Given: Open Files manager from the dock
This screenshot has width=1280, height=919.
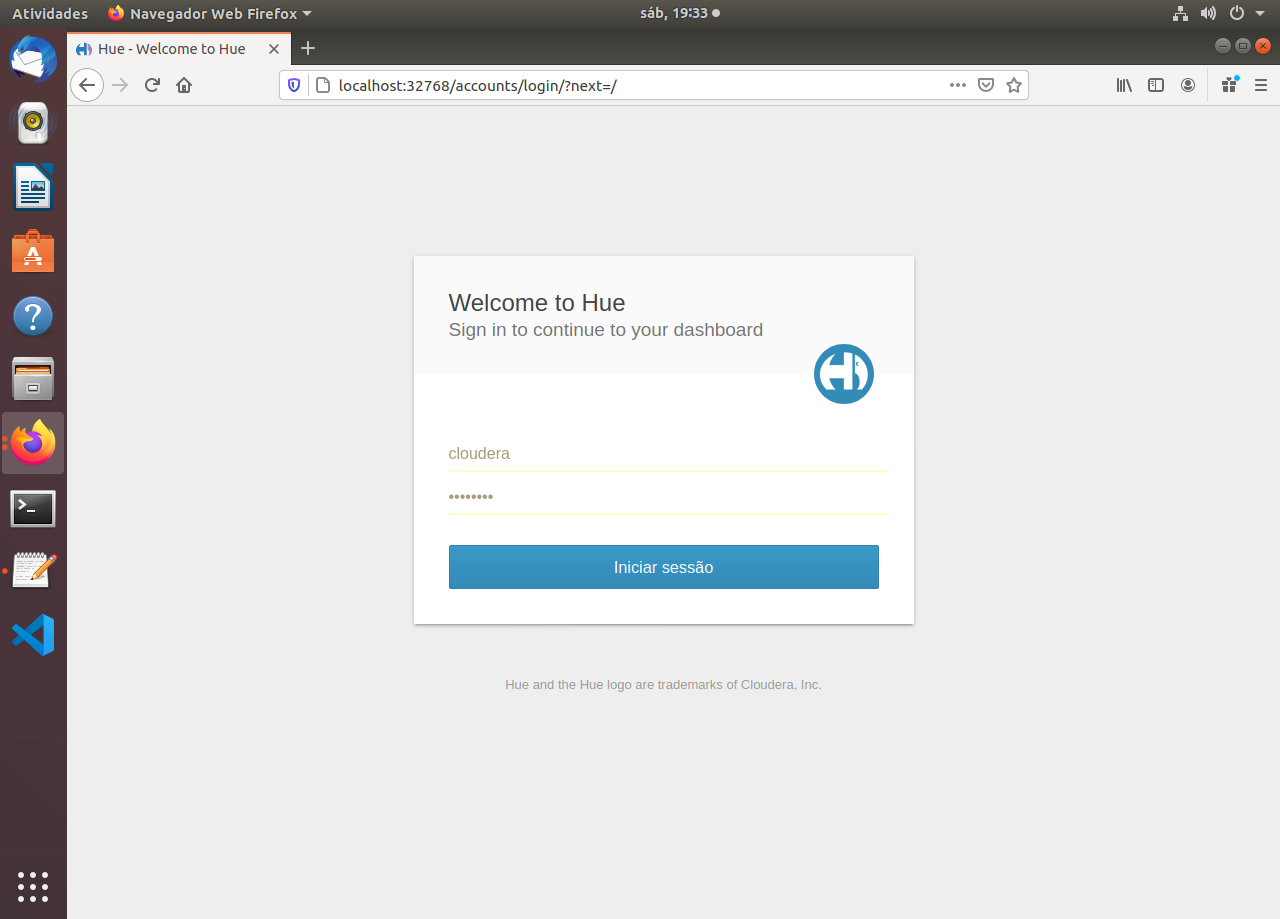Looking at the screenshot, I should (33, 379).
